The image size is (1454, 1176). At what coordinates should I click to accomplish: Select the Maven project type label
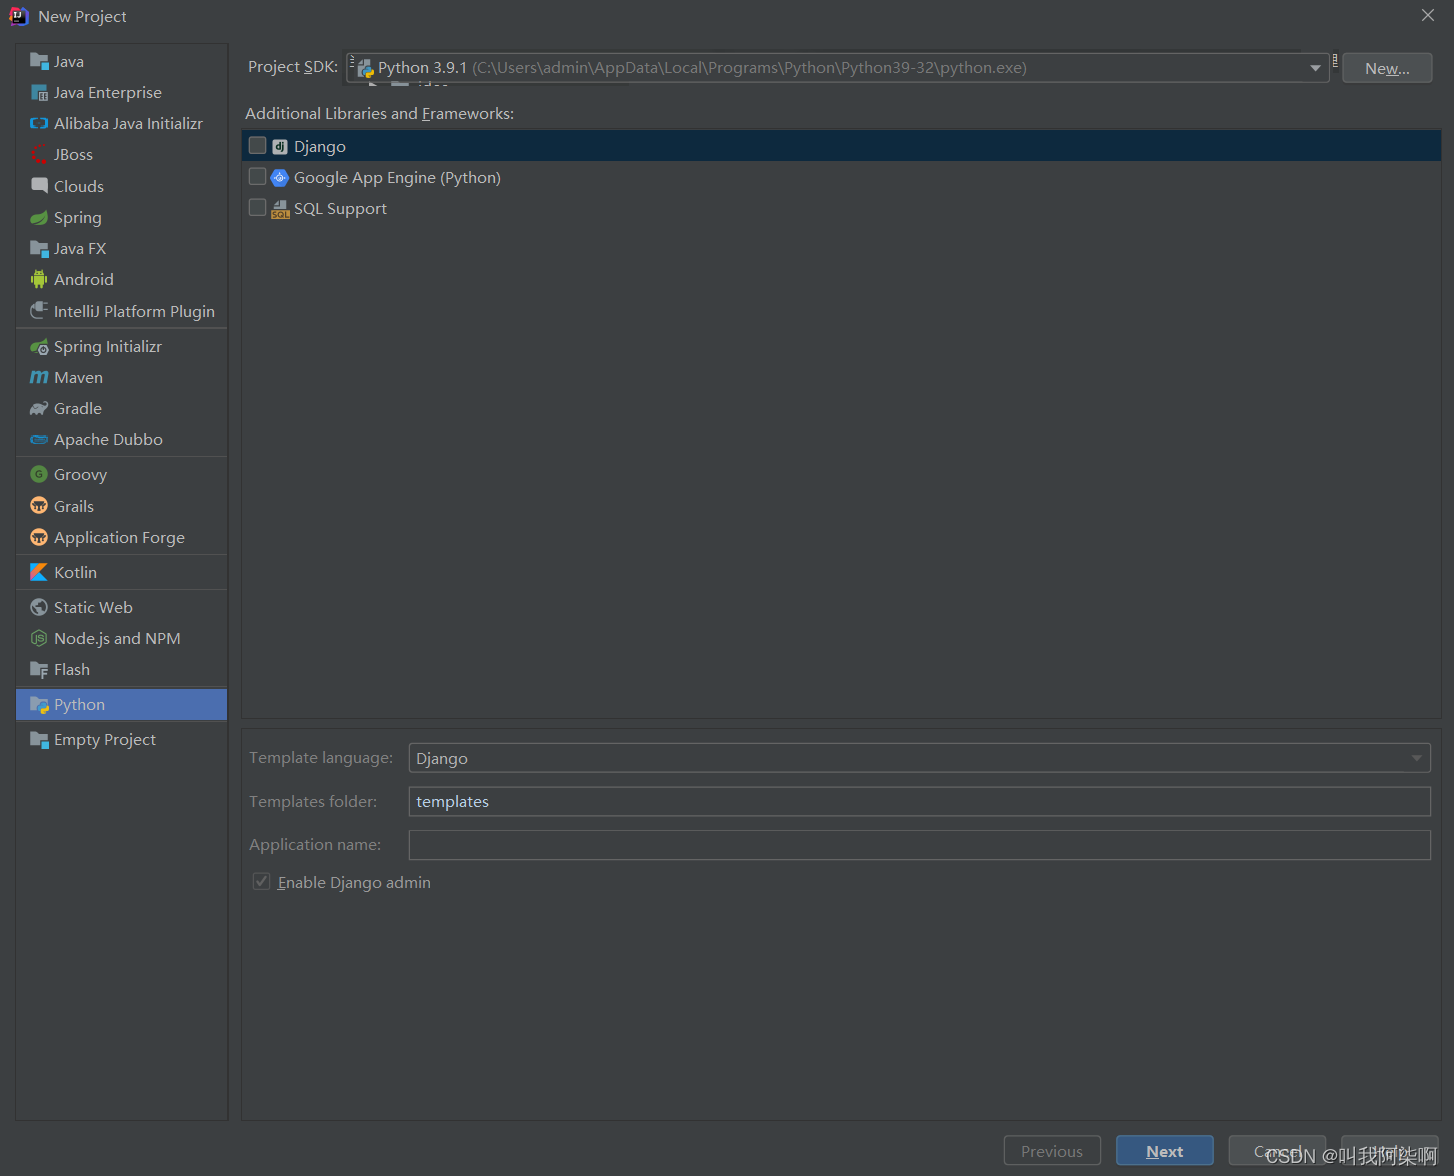tap(79, 377)
